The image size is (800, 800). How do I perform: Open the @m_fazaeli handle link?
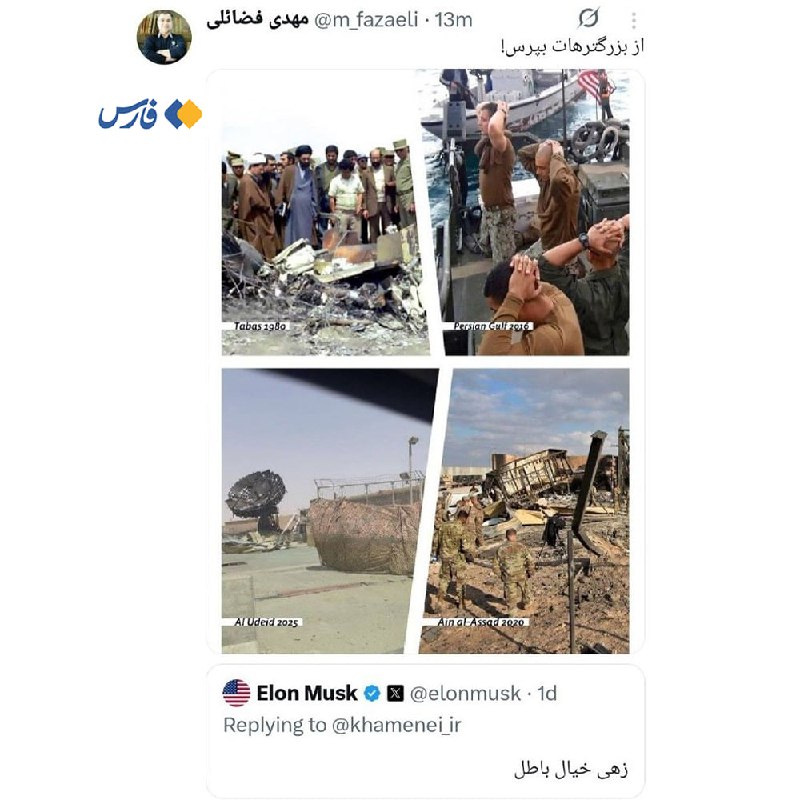[366, 20]
